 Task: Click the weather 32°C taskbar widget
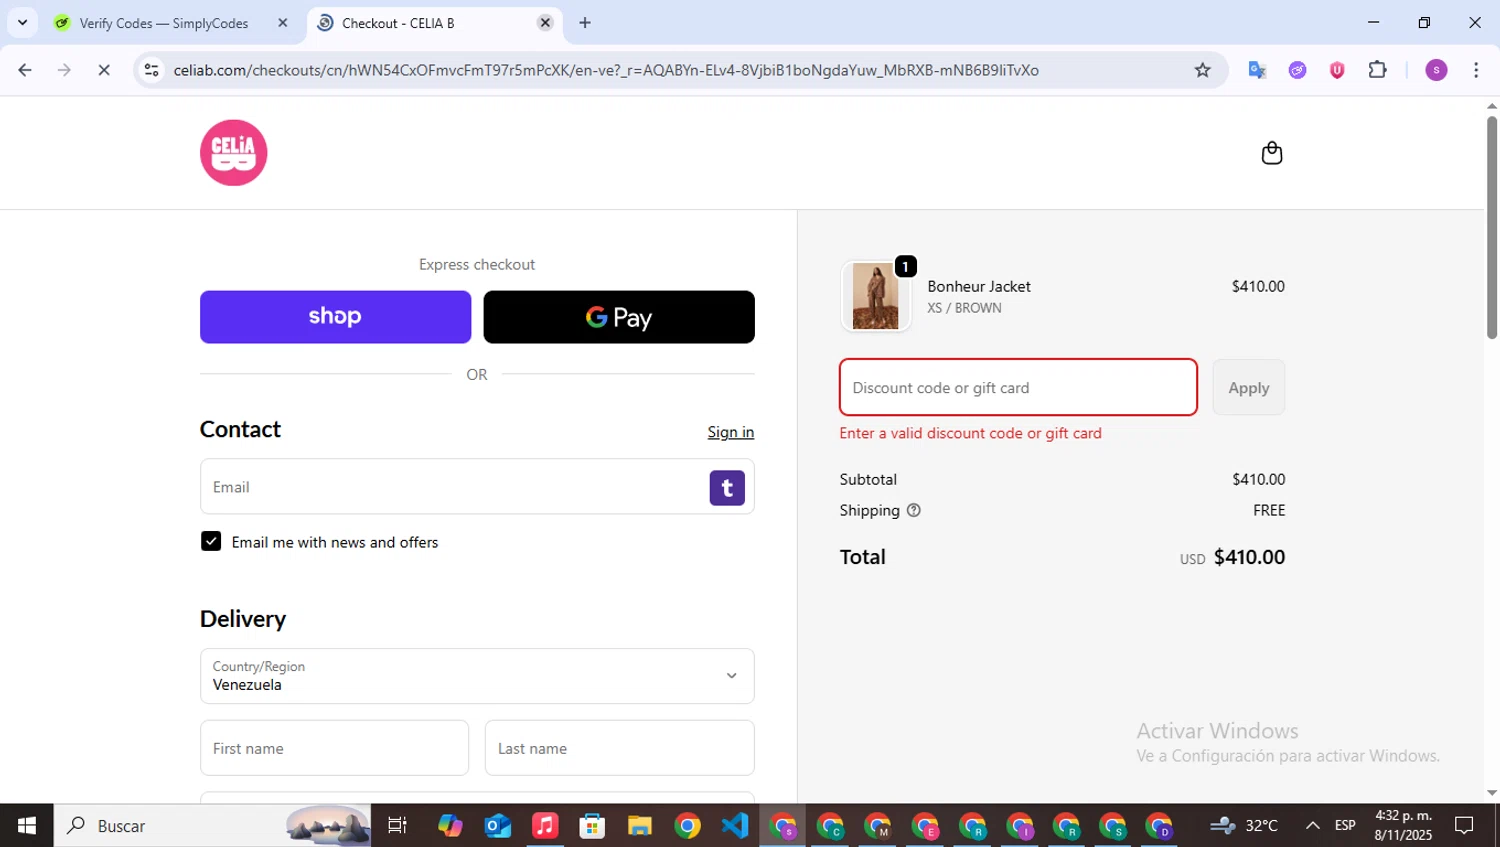[x=1244, y=826]
